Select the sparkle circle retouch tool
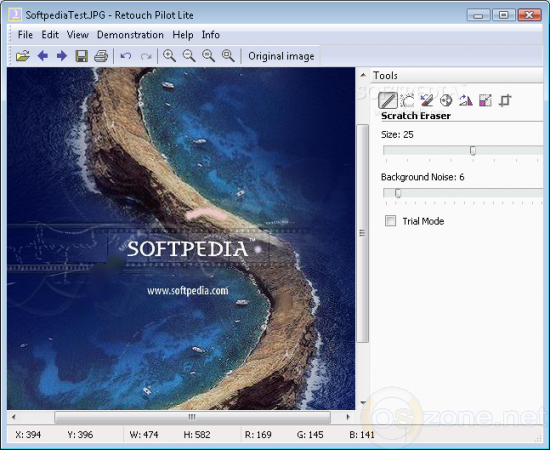550x450 pixels. pos(407,101)
